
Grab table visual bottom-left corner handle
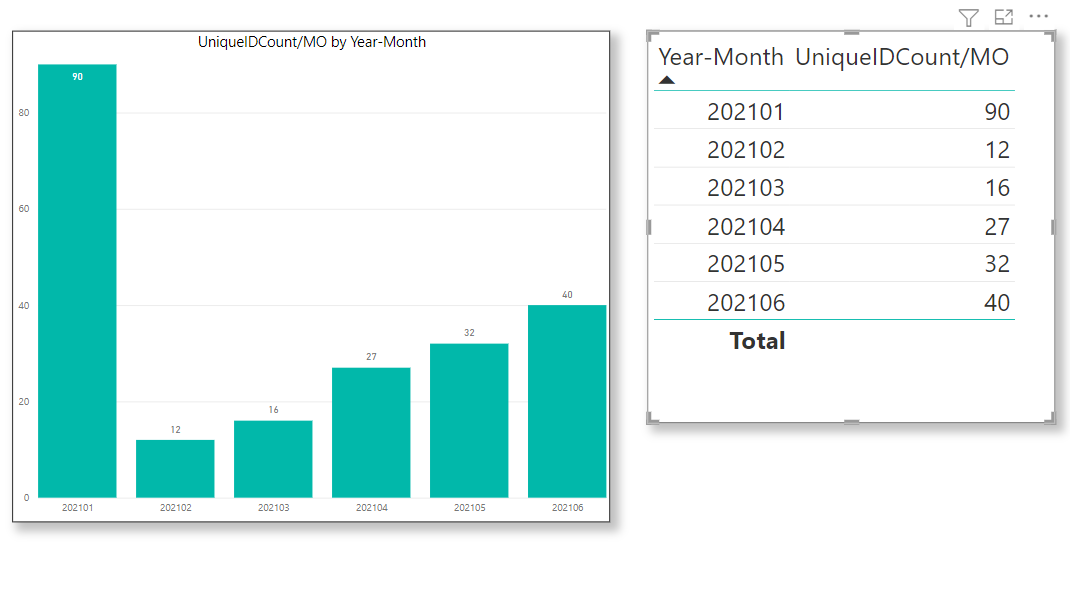[652, 418]
